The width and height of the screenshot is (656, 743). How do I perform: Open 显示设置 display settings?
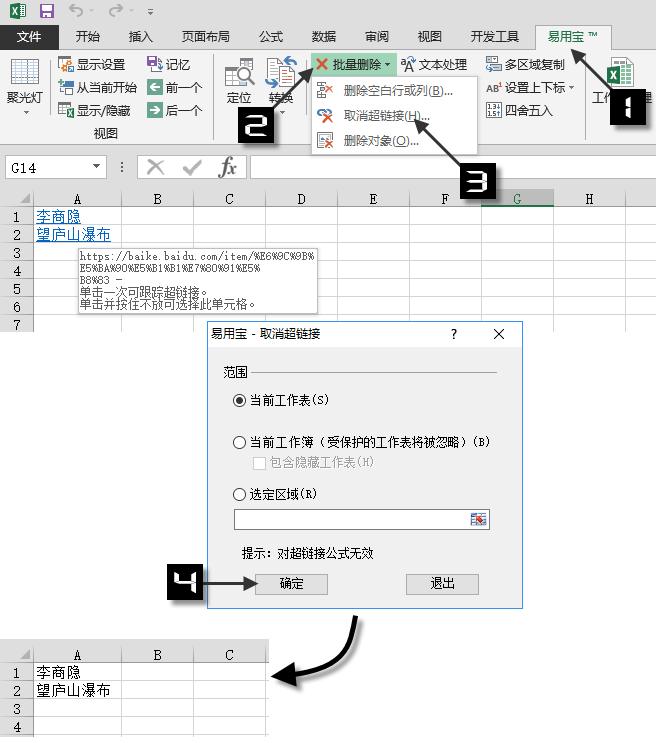tap(92, 64)
